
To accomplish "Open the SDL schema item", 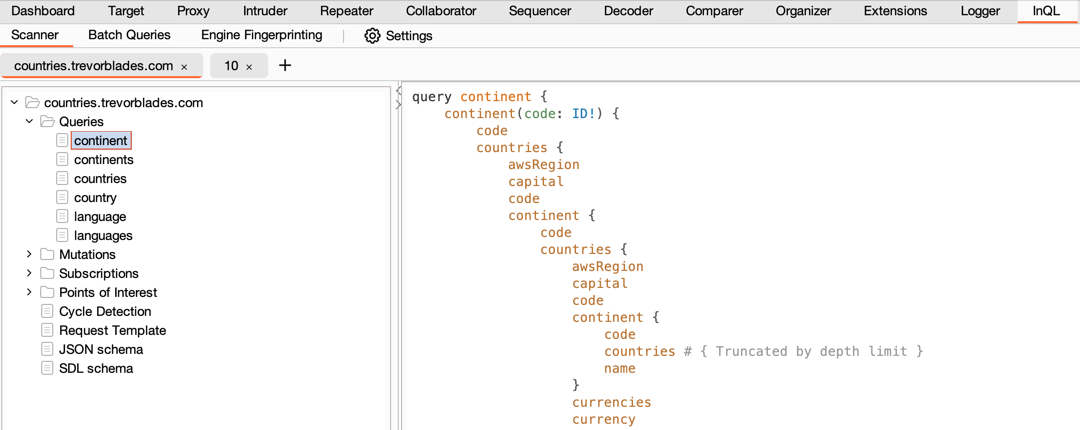I will click(96, 369).
